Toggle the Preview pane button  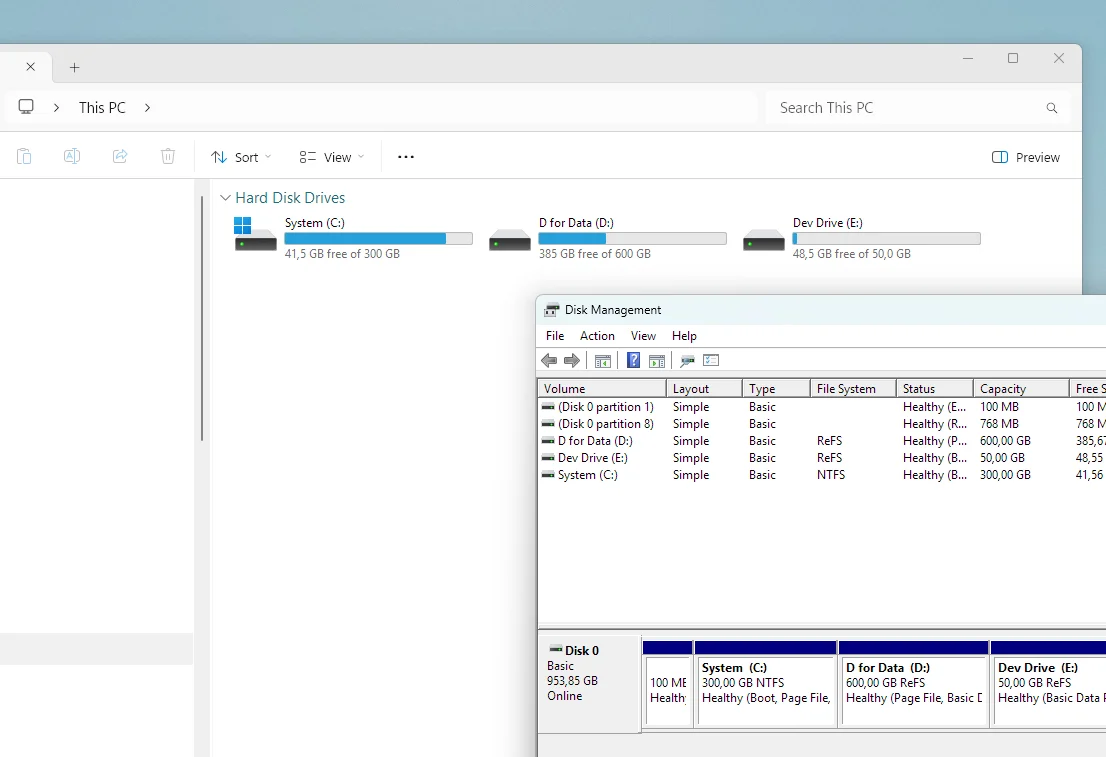[x=1026, y=157]
